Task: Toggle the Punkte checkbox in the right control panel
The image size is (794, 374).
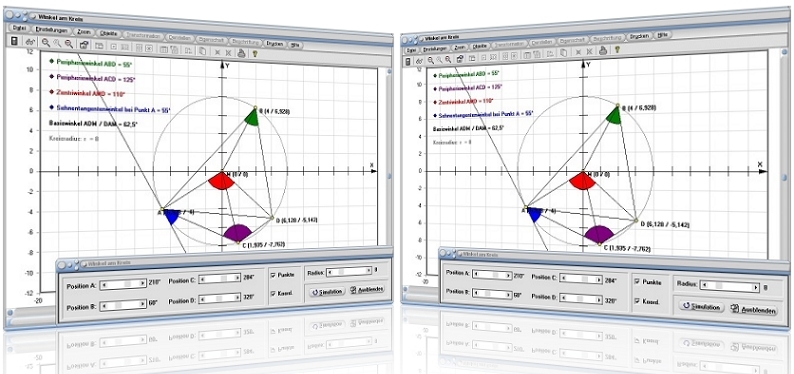Action: pos(637,281)
